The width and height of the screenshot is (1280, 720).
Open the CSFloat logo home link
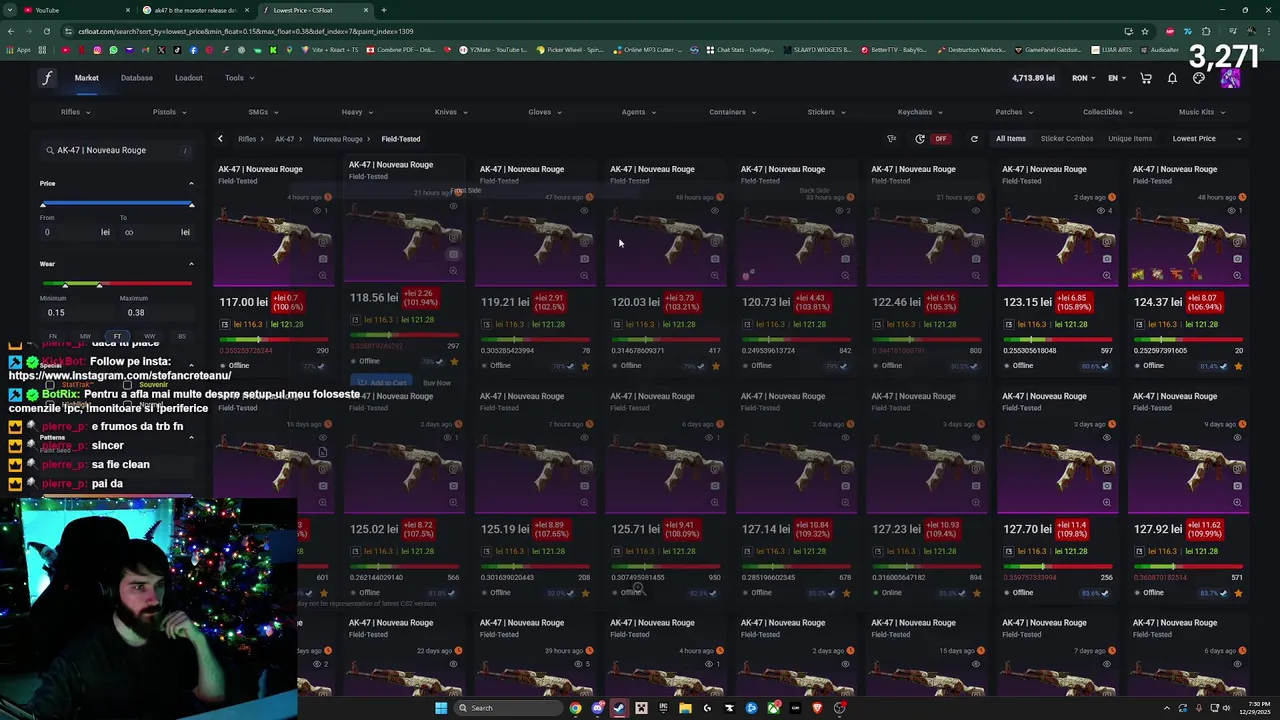[x=47, y=78]
